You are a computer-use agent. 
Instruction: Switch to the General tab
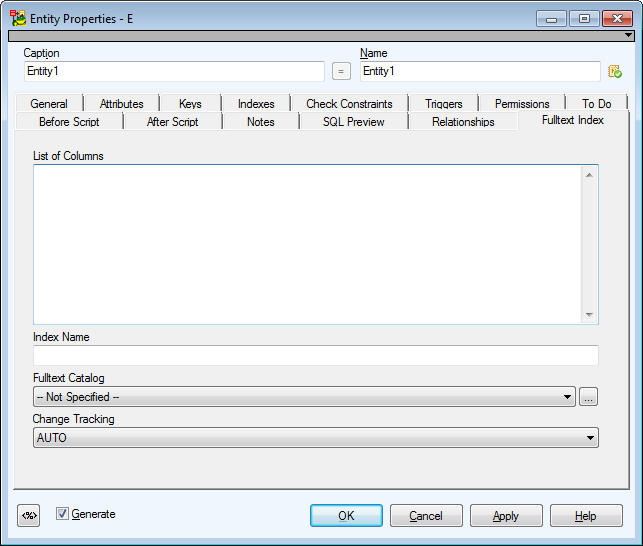pyautogui.click(x=49, y=104)
